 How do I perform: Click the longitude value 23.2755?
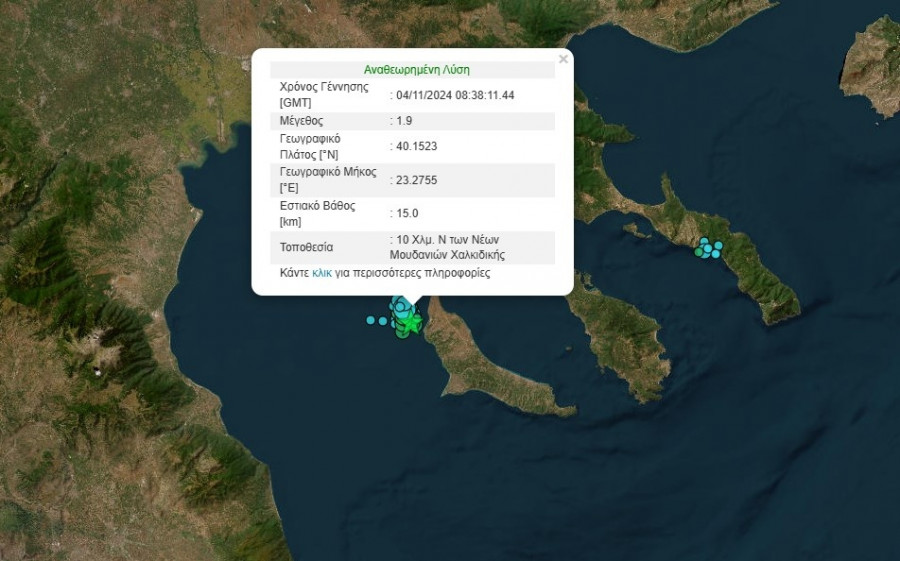(x=416, y=180)
